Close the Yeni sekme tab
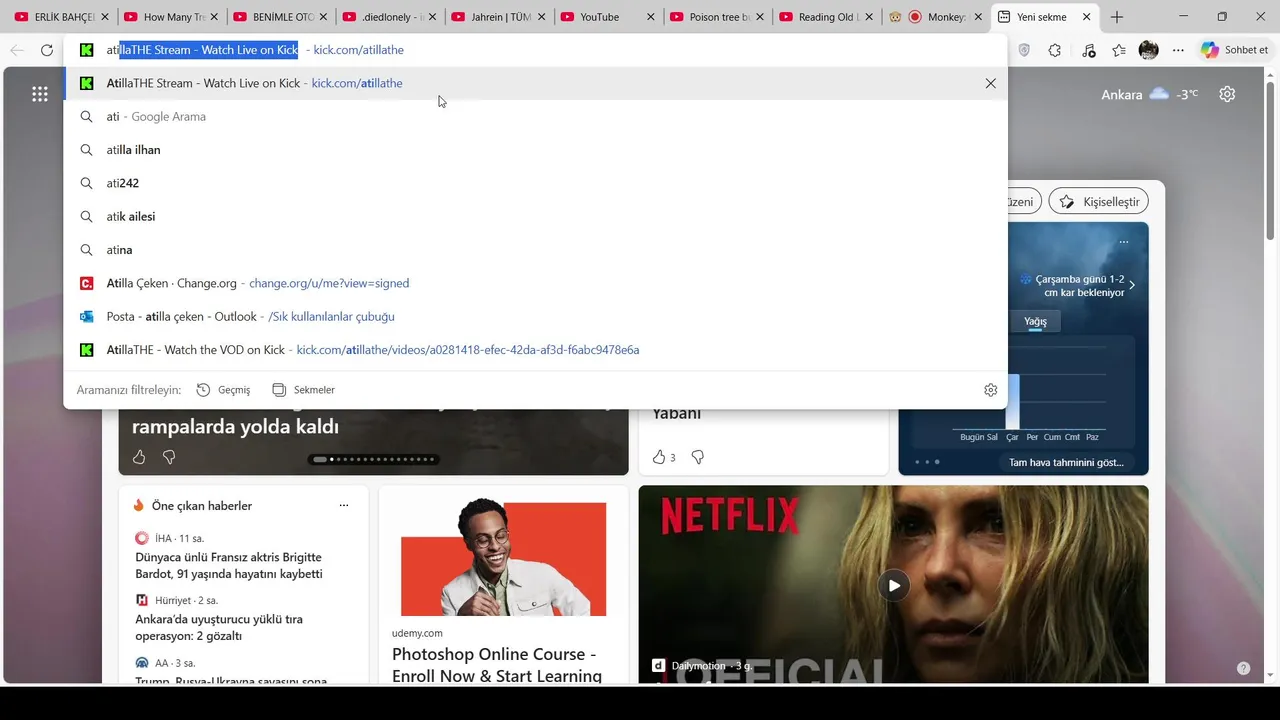The height and width of the screenshot is (720, 1280). [x=1087, y=17]
